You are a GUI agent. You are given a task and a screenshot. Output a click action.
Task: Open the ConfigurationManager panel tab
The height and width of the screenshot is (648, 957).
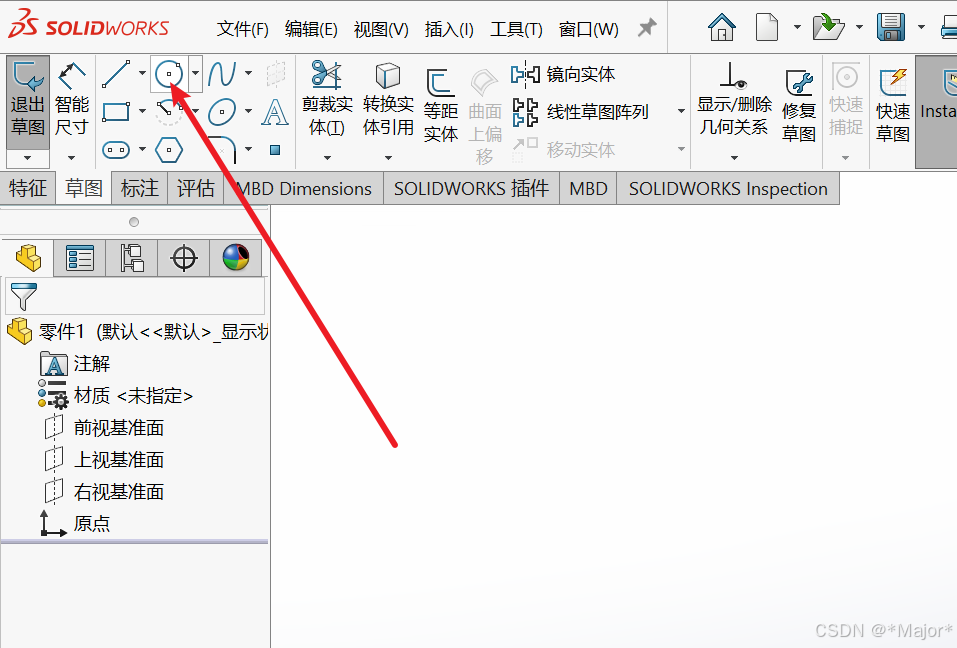pos(132,258)
